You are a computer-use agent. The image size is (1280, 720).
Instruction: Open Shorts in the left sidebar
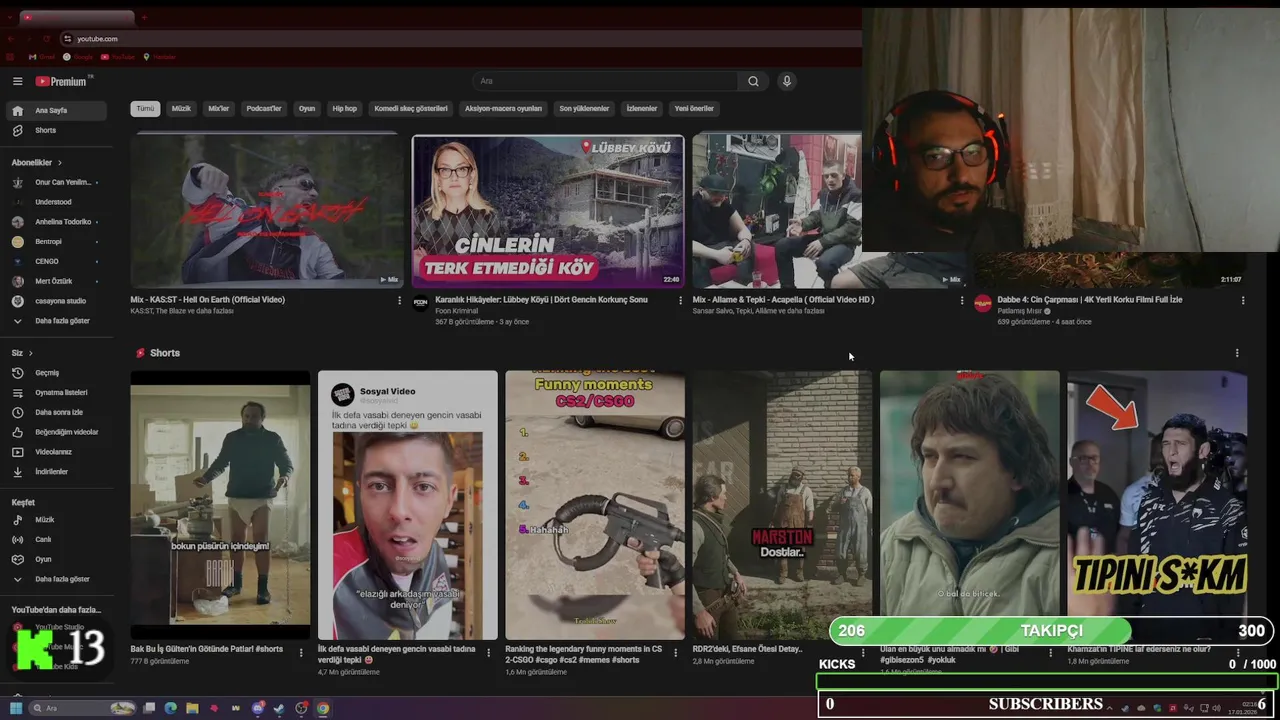[56, 130]
